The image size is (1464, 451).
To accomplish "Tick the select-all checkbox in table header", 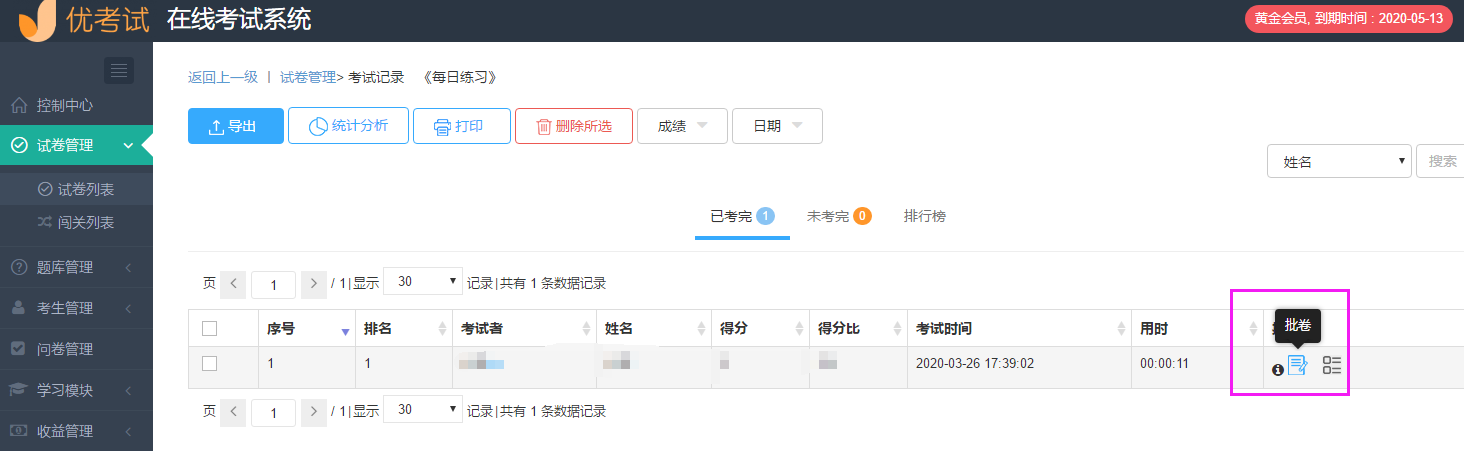I will point(209,328).
